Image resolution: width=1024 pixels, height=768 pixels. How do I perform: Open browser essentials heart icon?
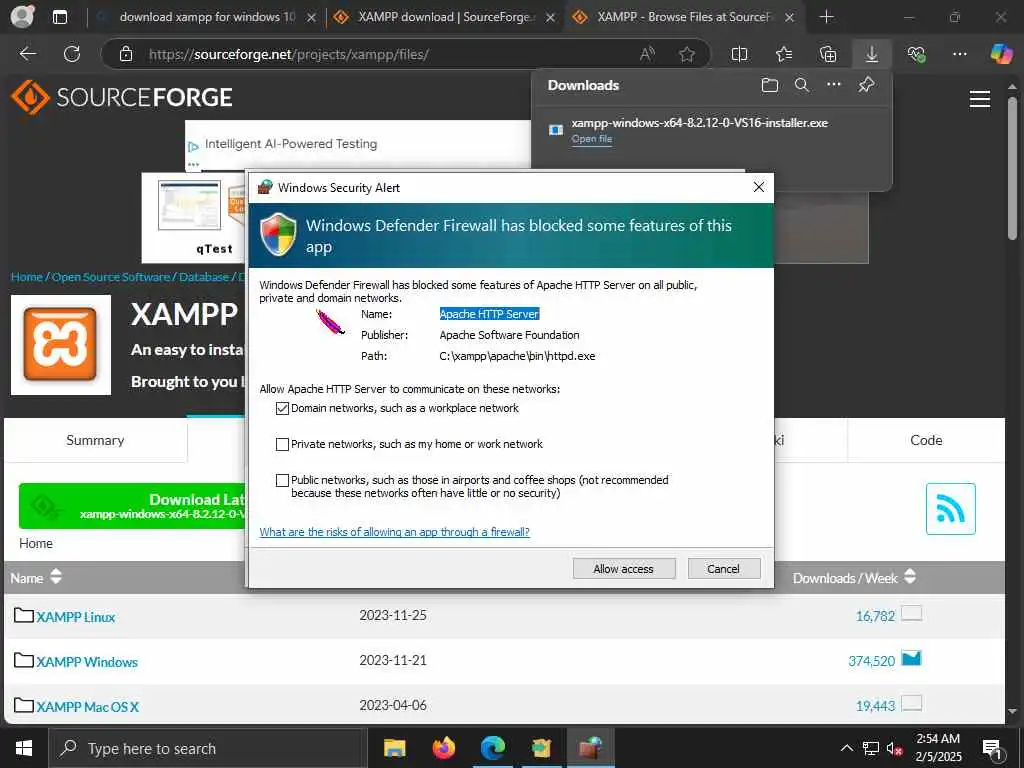[x=916, y=54]
